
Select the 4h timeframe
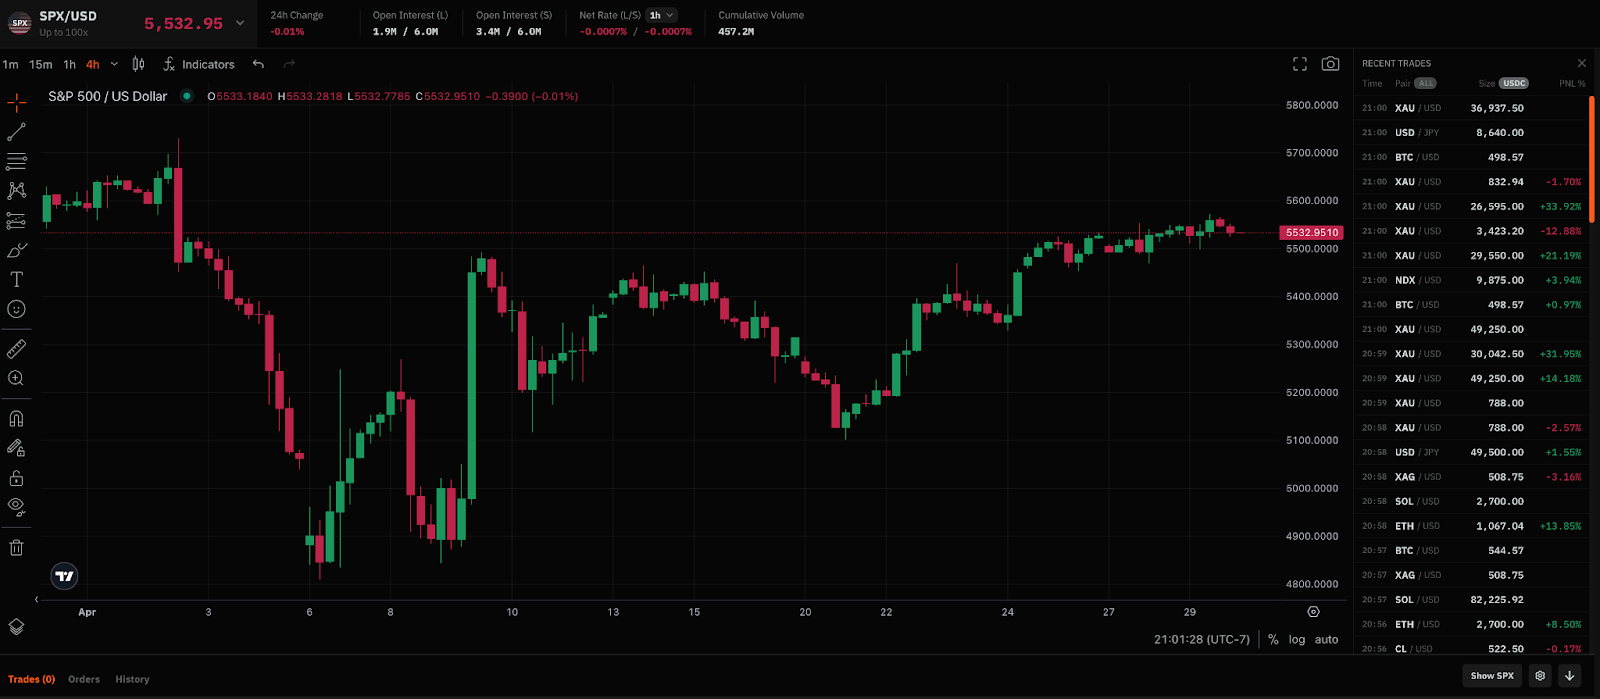[93, 64]
